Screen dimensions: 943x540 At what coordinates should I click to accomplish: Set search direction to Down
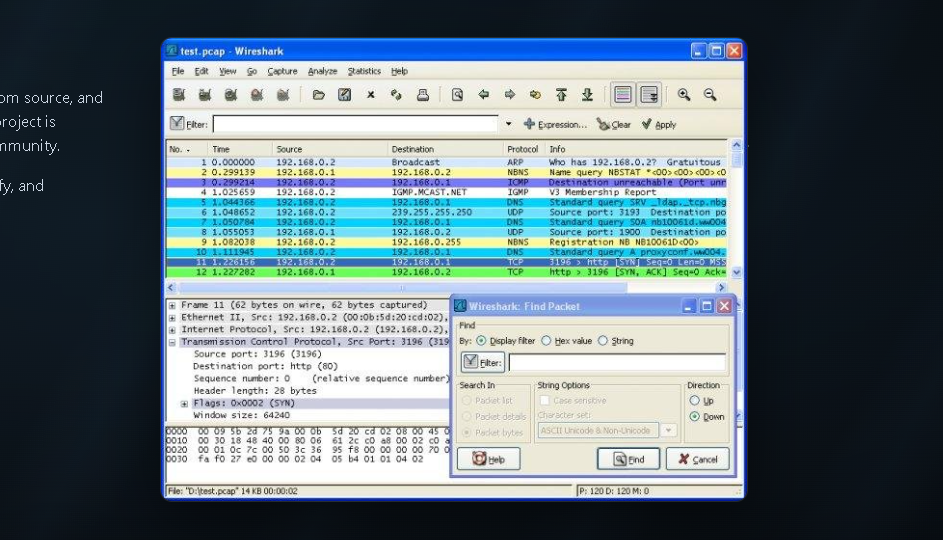pyautogui.click(x=695, y=416)
